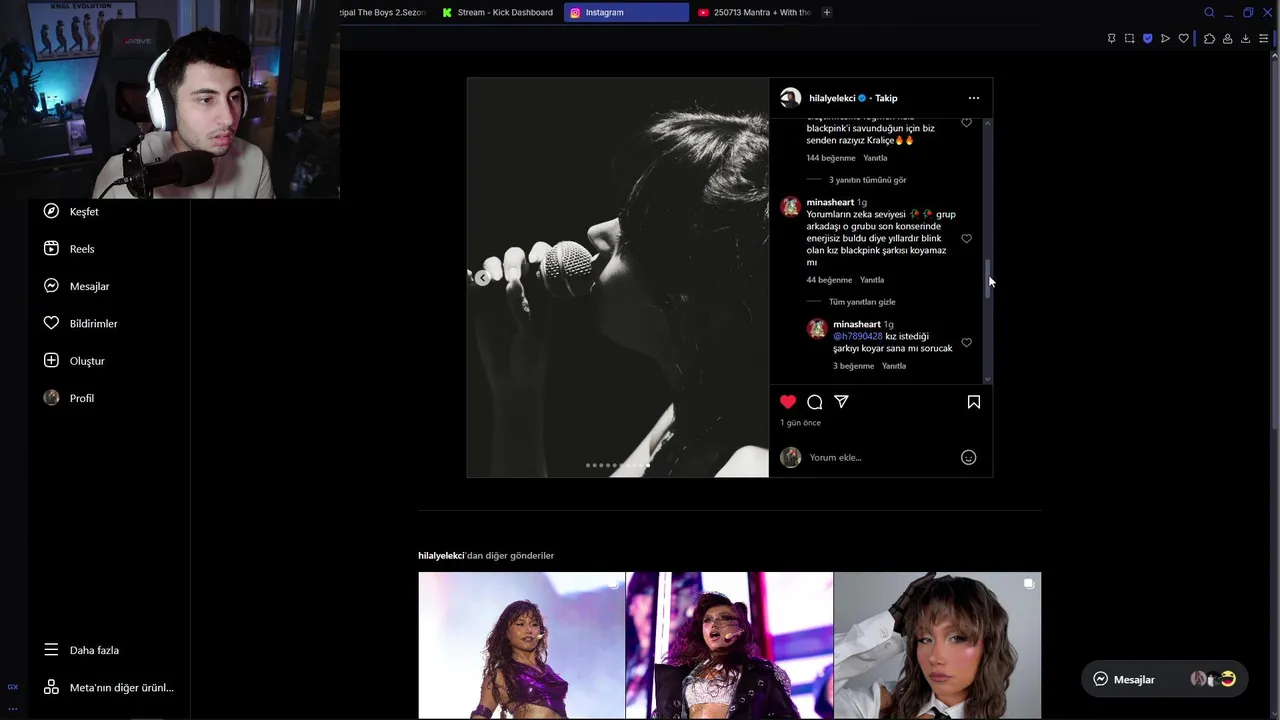The height and width of the screenshot is (720, 1280).
Task: Like minasheart's comment about Yorumların zeka seviyesi
Action: (966, 239)
